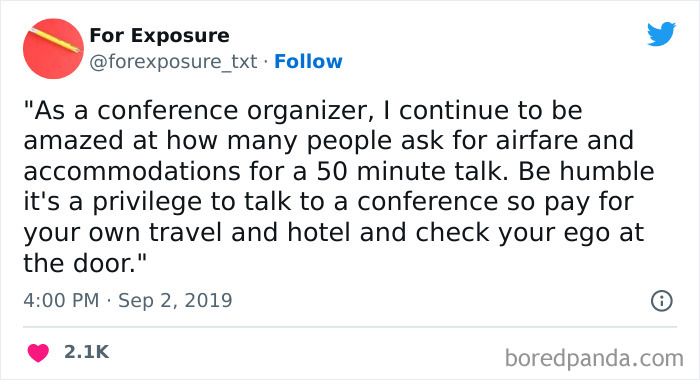Click the word 'accommodations' in the tweet
700x380 pixels.
(x=132, y=171)
